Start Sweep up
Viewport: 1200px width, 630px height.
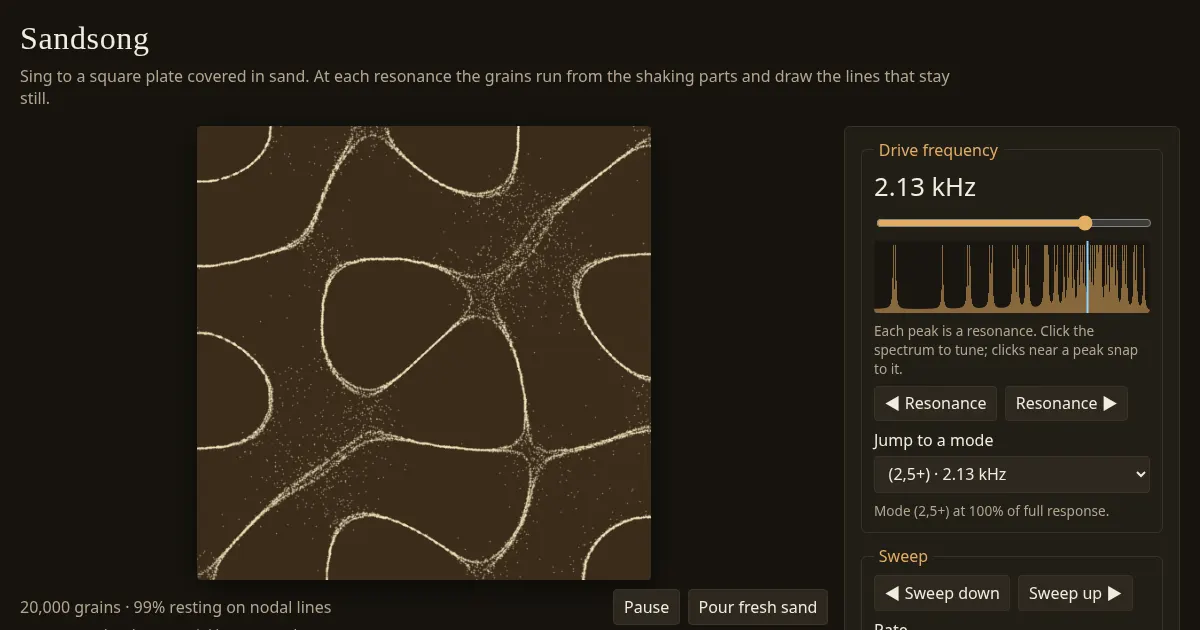point(1075,593)
